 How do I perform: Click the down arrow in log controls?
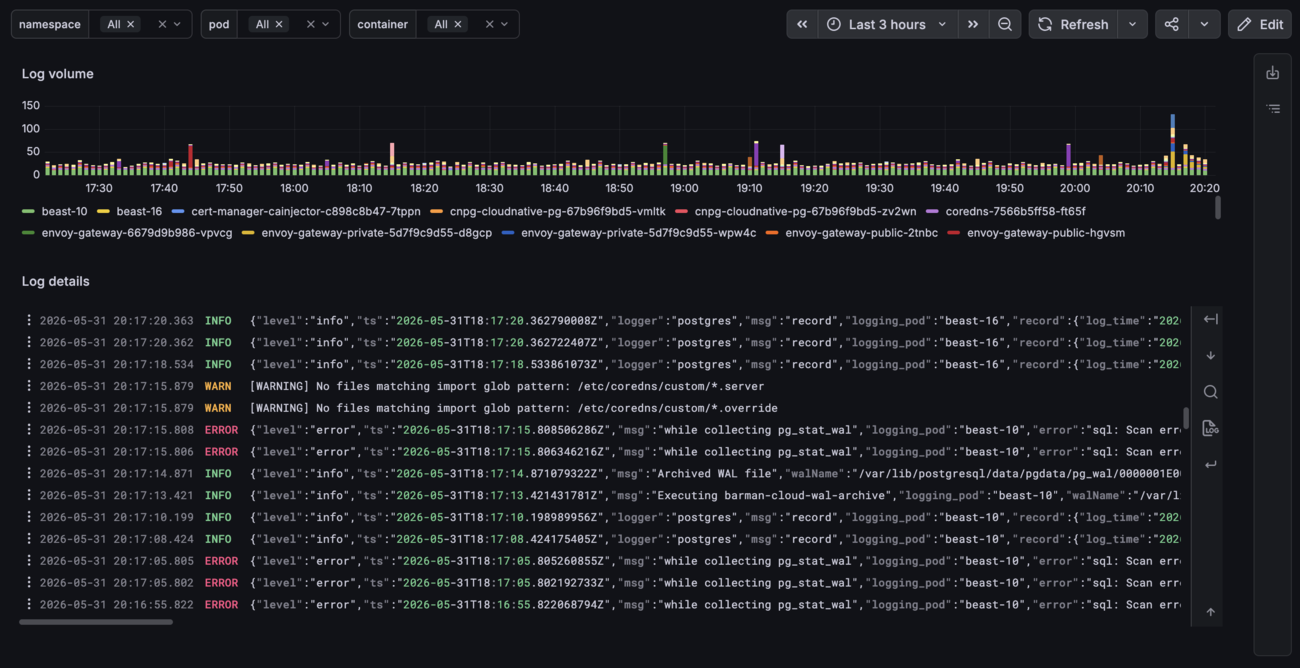click(x=1210, y=355)
